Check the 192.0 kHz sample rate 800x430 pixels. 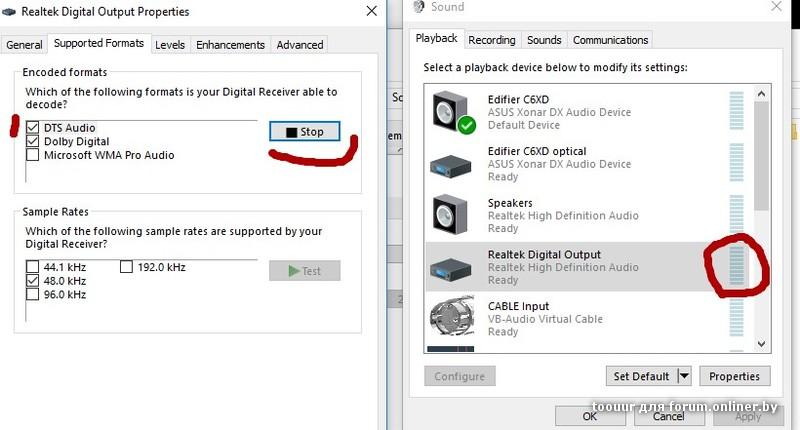click(127, 267)
